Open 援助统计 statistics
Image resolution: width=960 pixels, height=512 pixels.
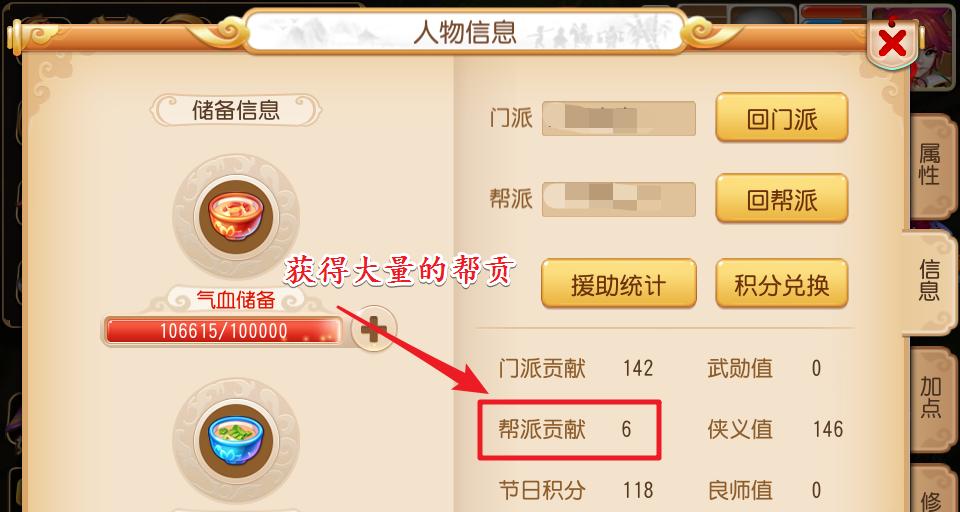coord(618,284)
